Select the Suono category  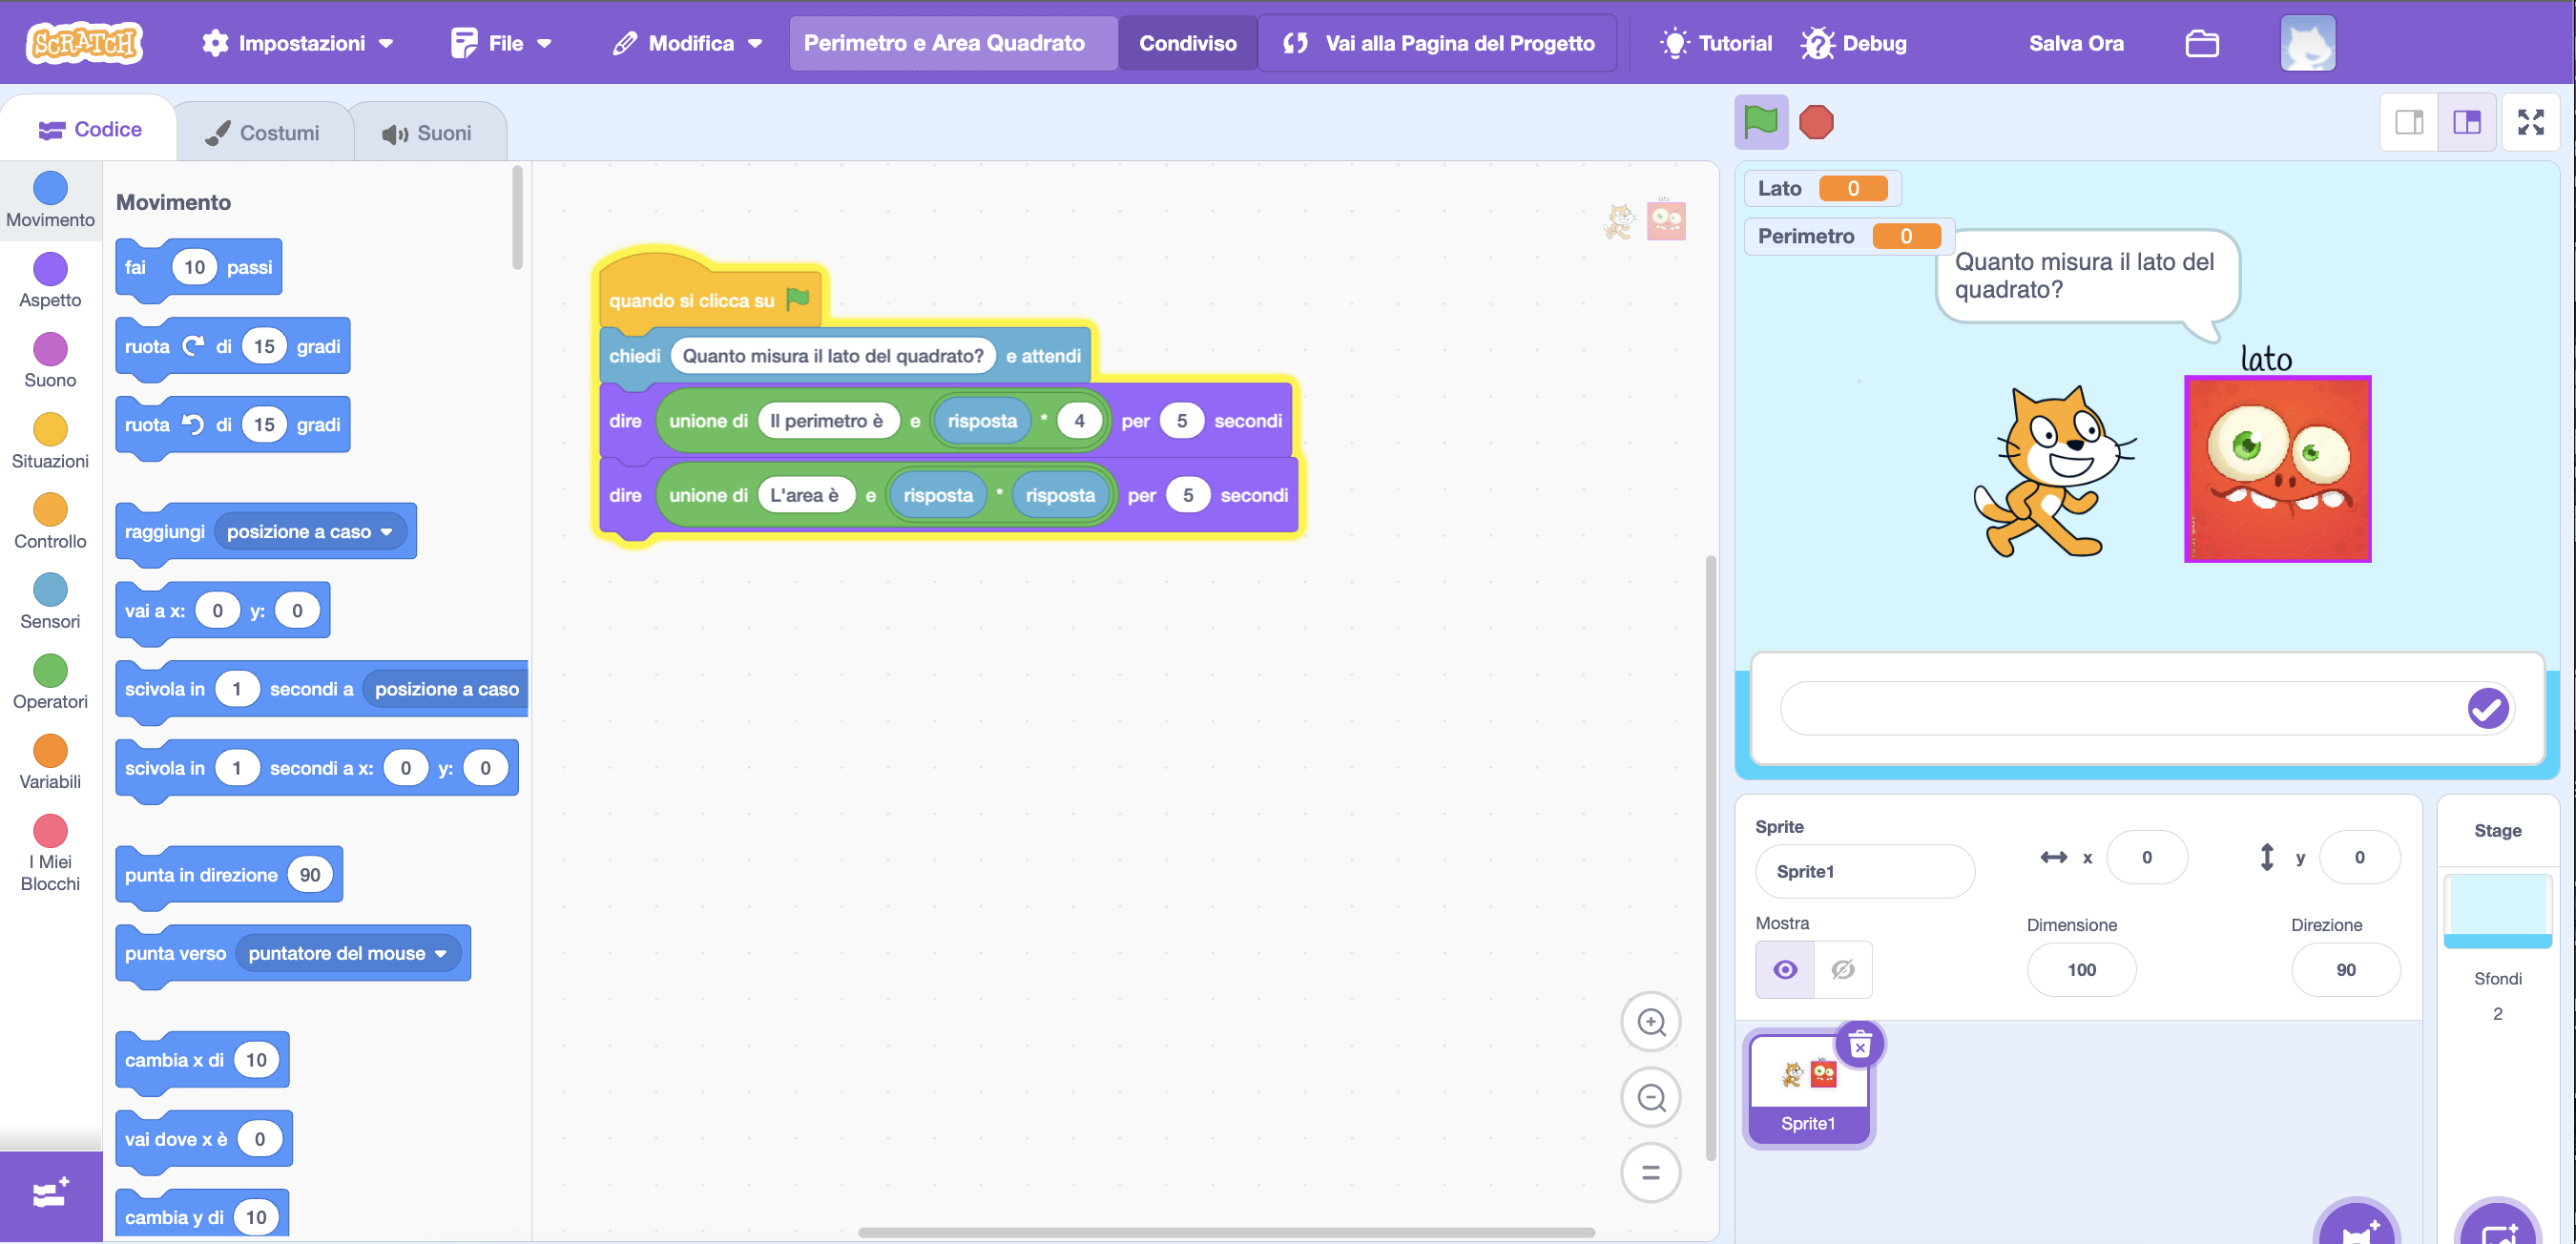(x=50, y=361)
